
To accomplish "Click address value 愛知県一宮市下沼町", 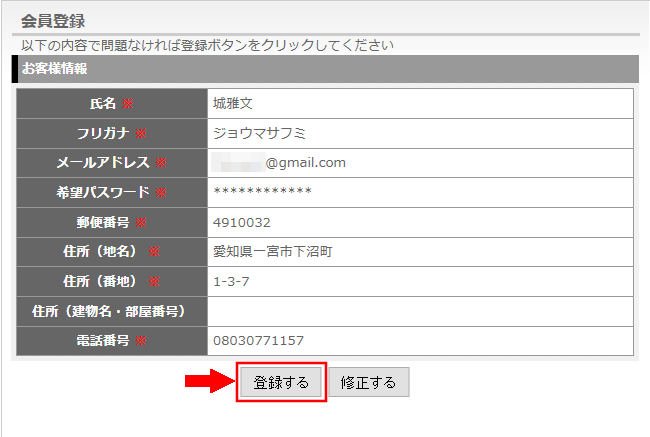I will click(x=273, y=251).
